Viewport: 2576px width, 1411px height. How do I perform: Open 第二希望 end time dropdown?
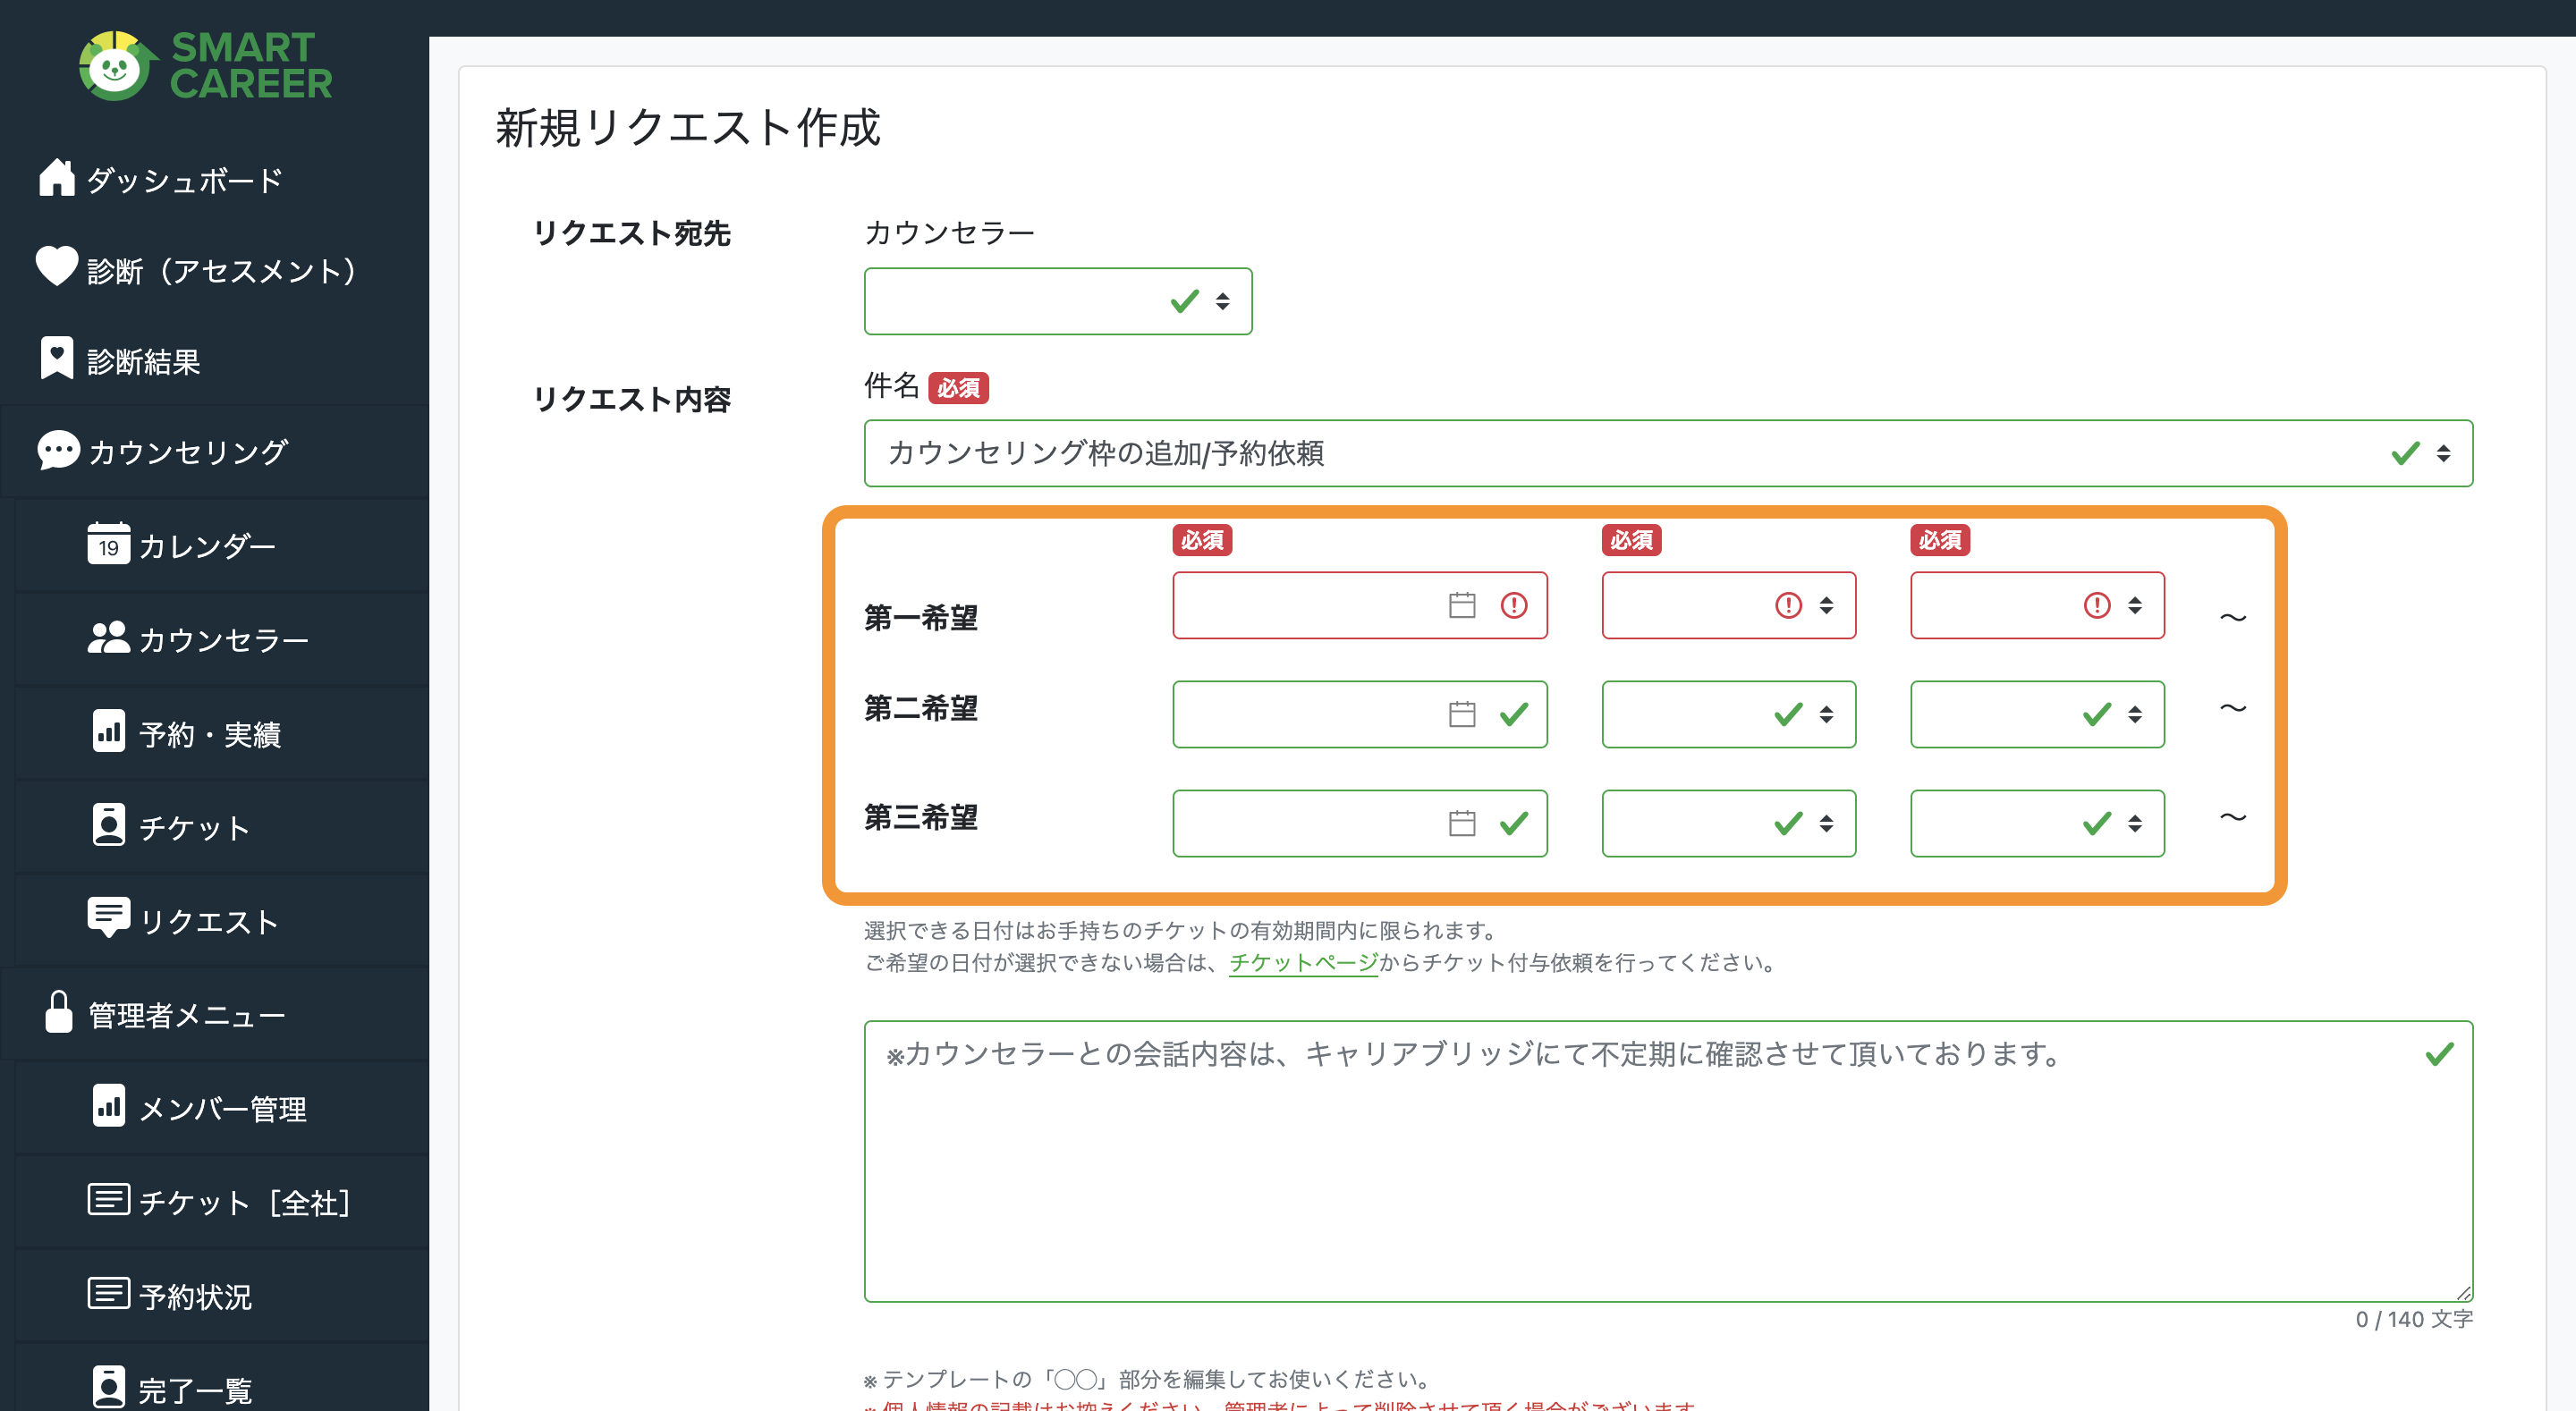pos(2037,714)
